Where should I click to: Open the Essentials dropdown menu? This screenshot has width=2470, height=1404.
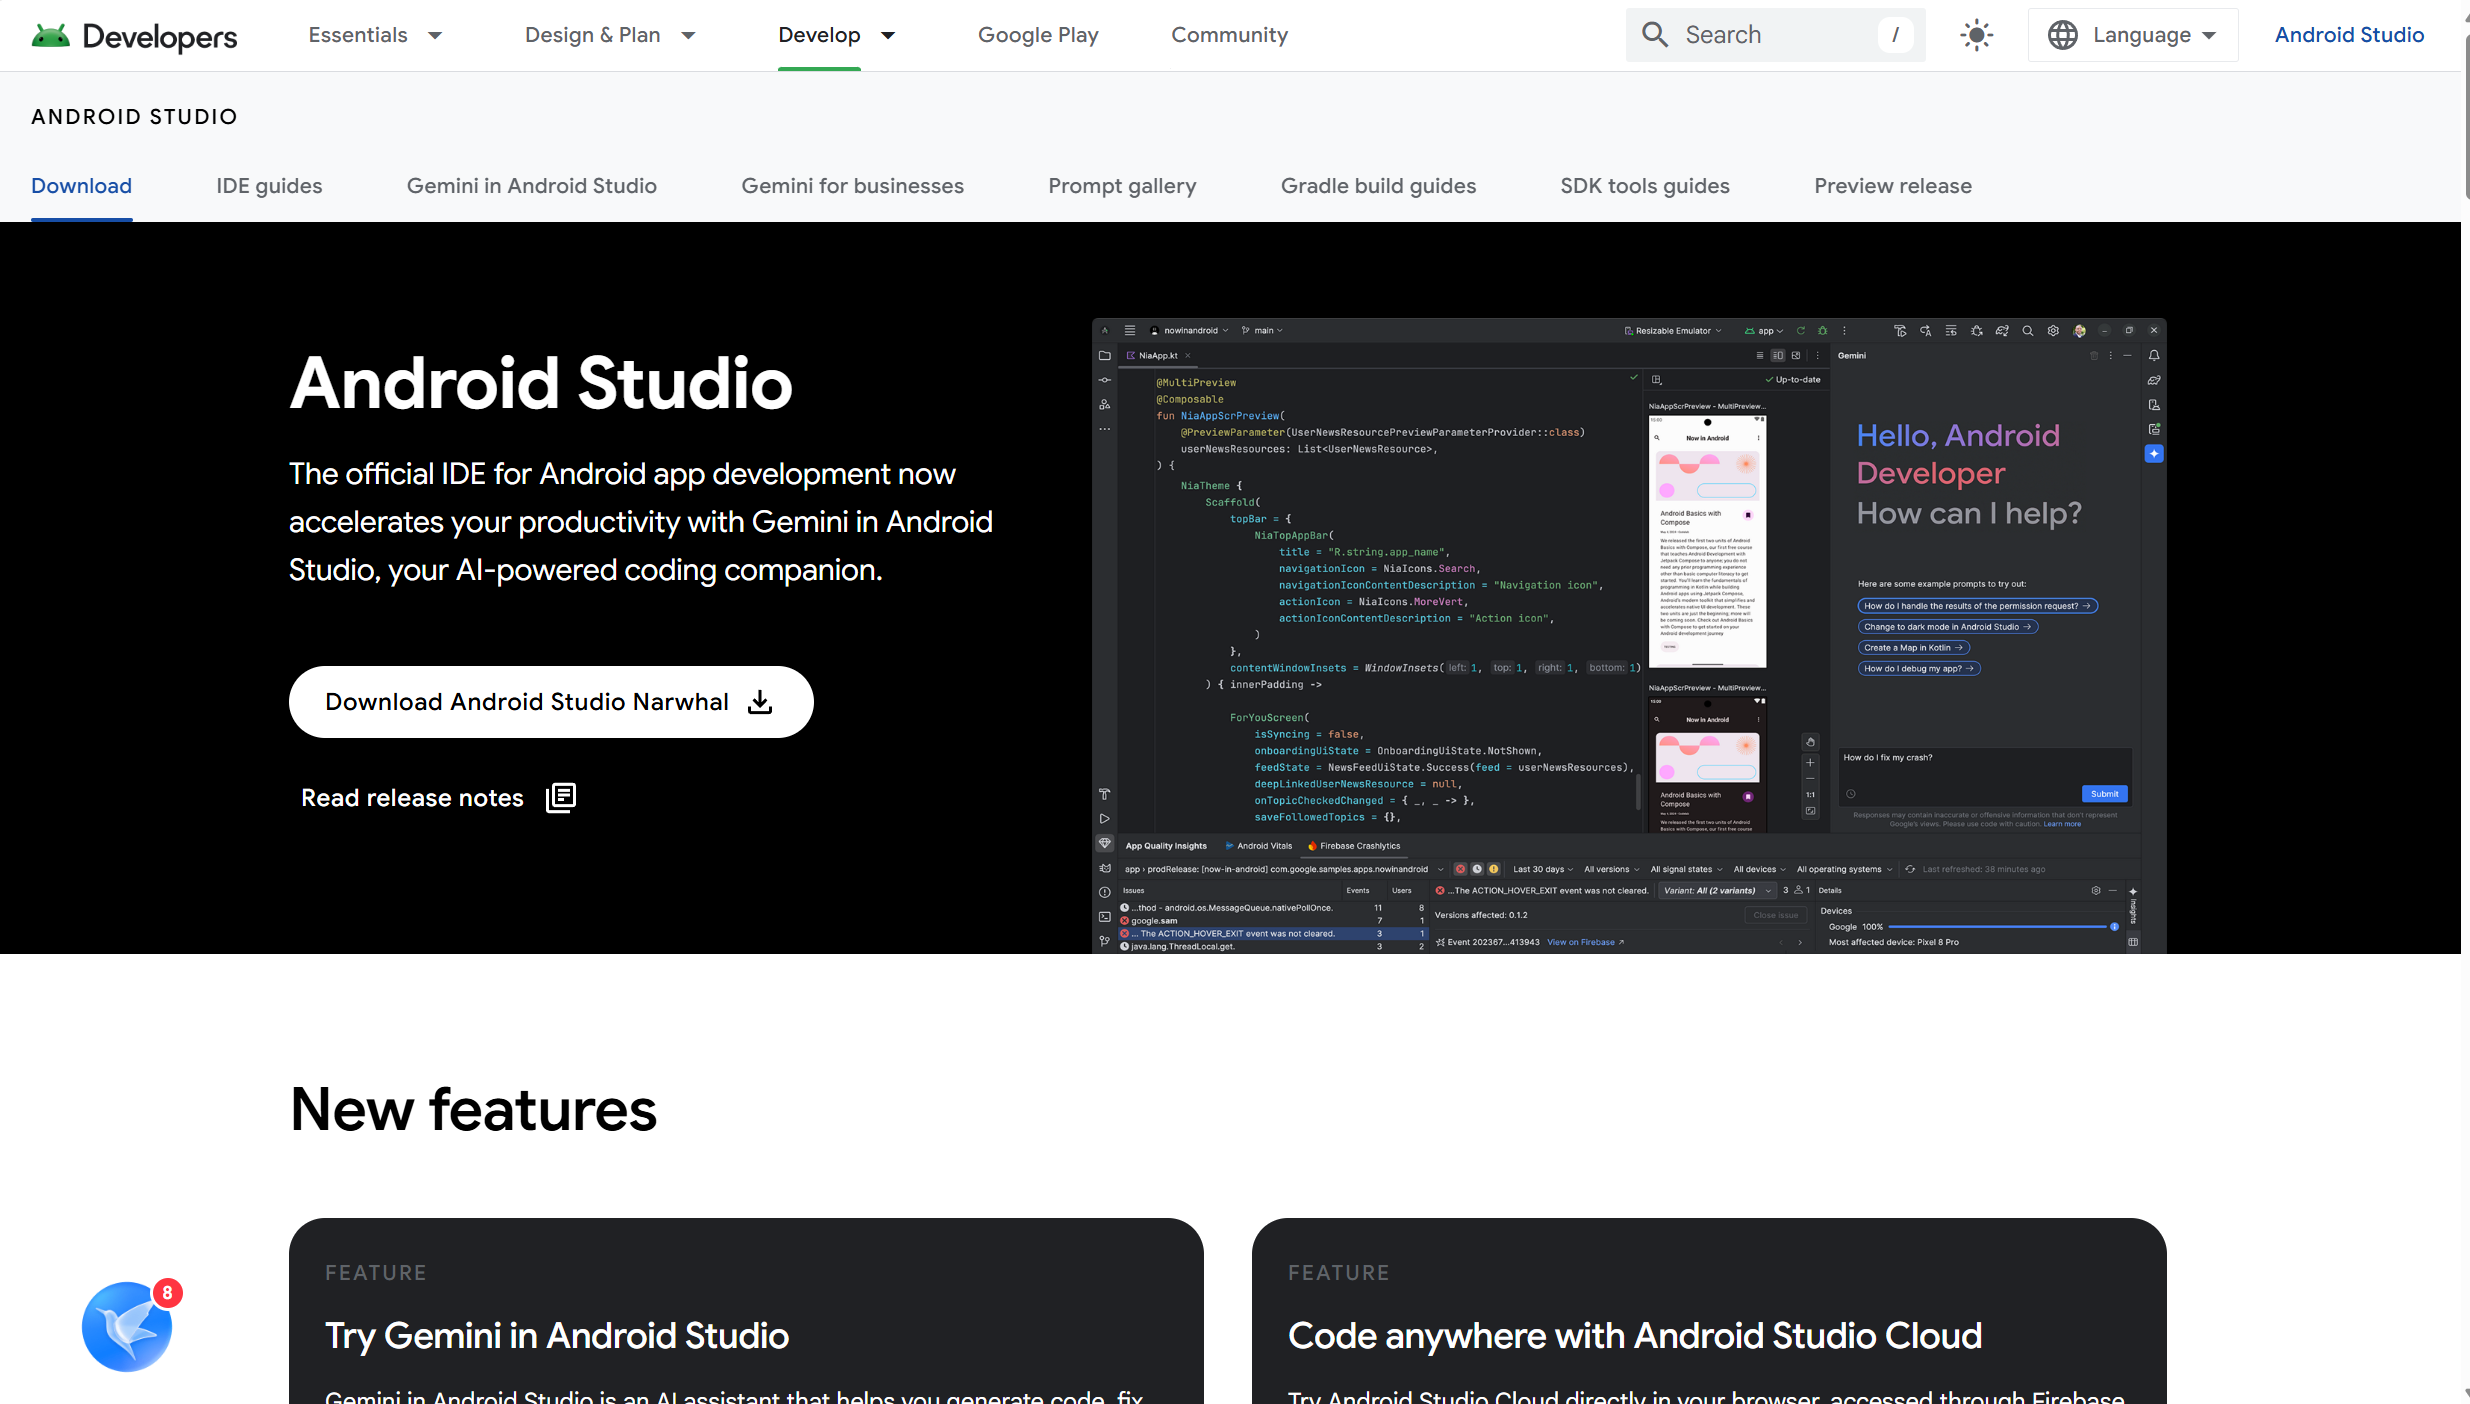coord(375,35)
